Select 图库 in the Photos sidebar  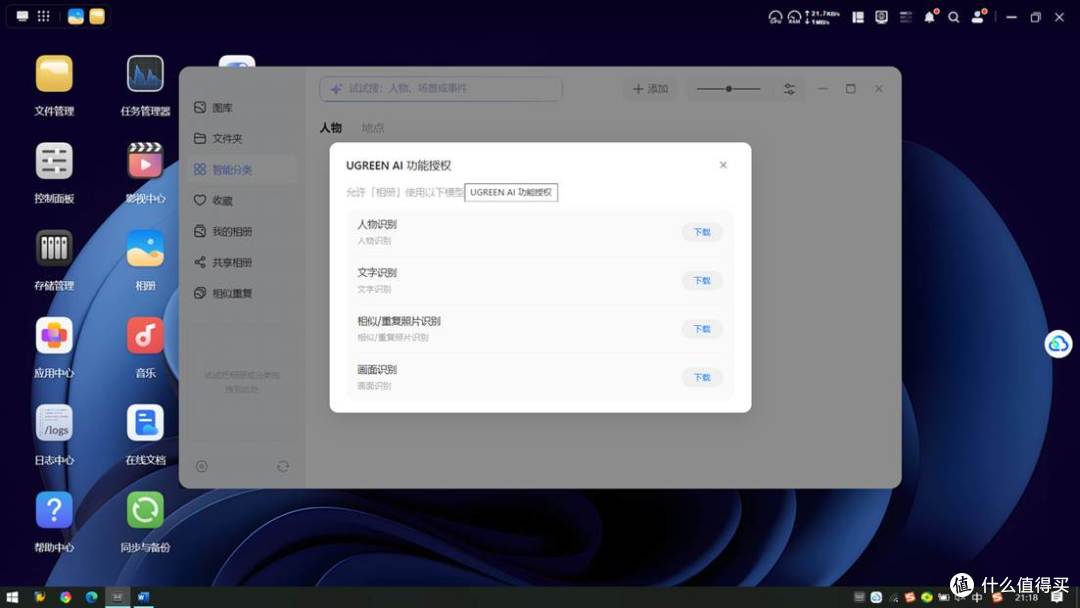242,107
